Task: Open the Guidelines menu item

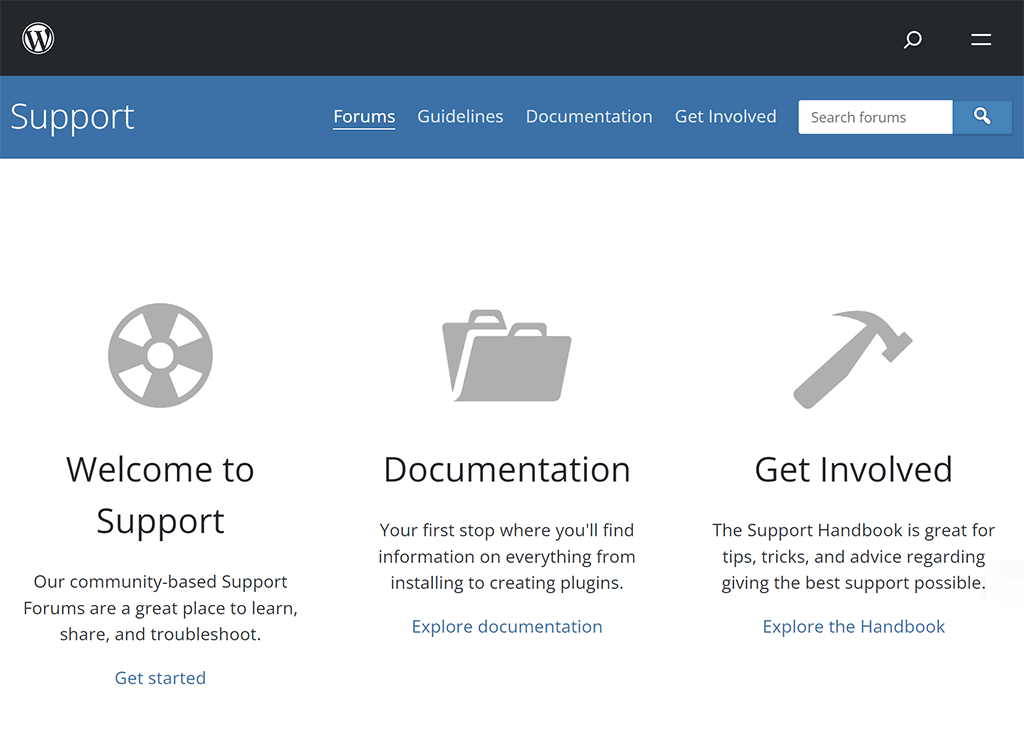Action: pyautogui.click(x=460, y=117)
